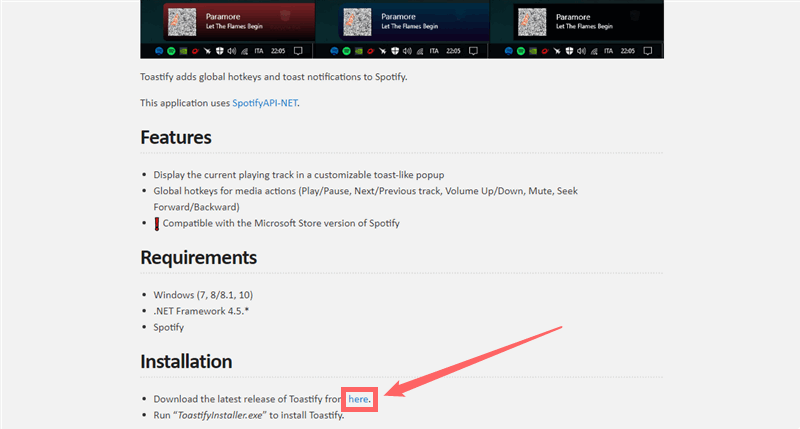Viewport: 800px width, 429px height.
Task: Click the ITA language indicator below red toast
Action: tap(259, 51)
